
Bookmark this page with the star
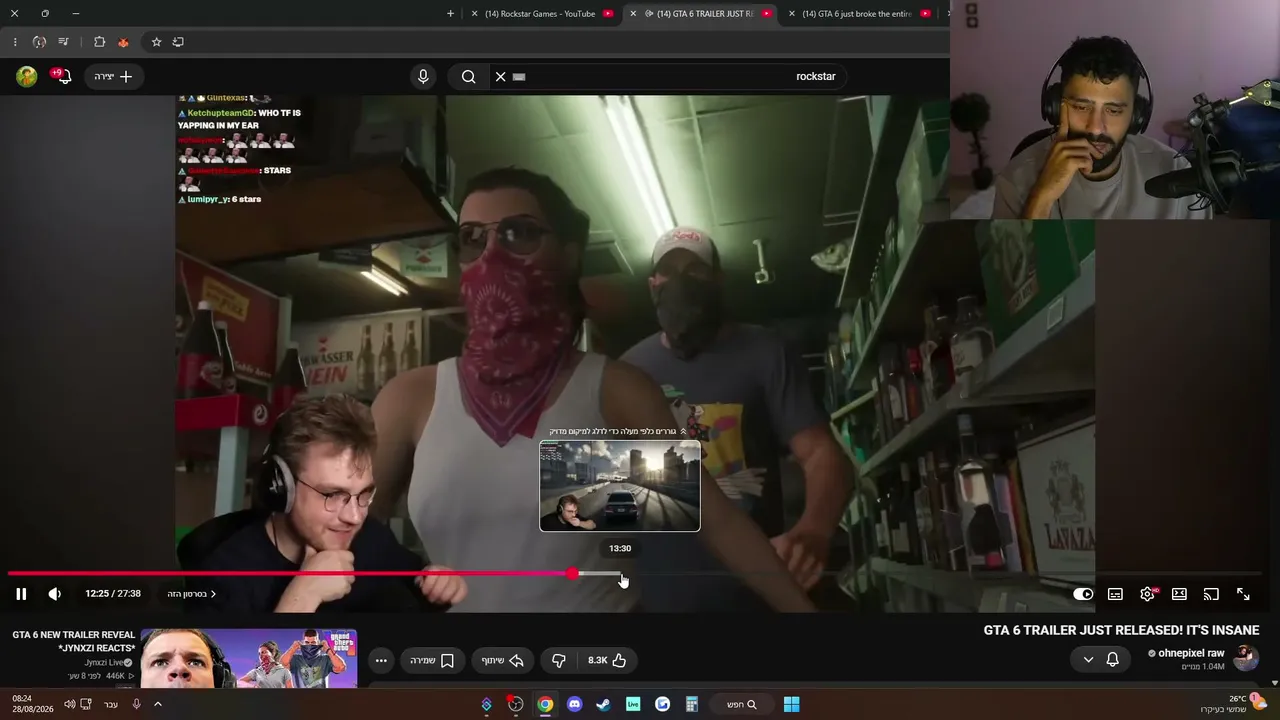tap(156, 42)
